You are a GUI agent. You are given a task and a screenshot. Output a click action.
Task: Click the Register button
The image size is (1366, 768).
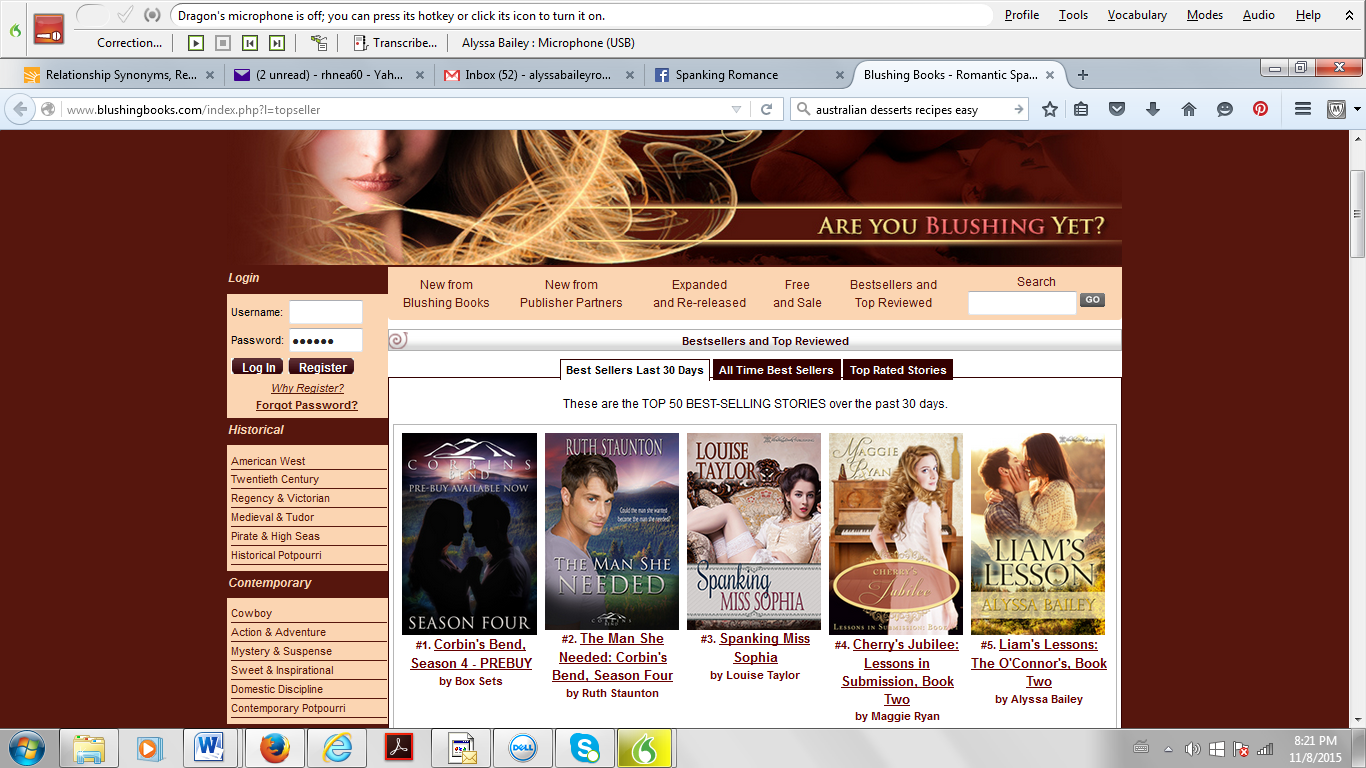click(322, 367)
